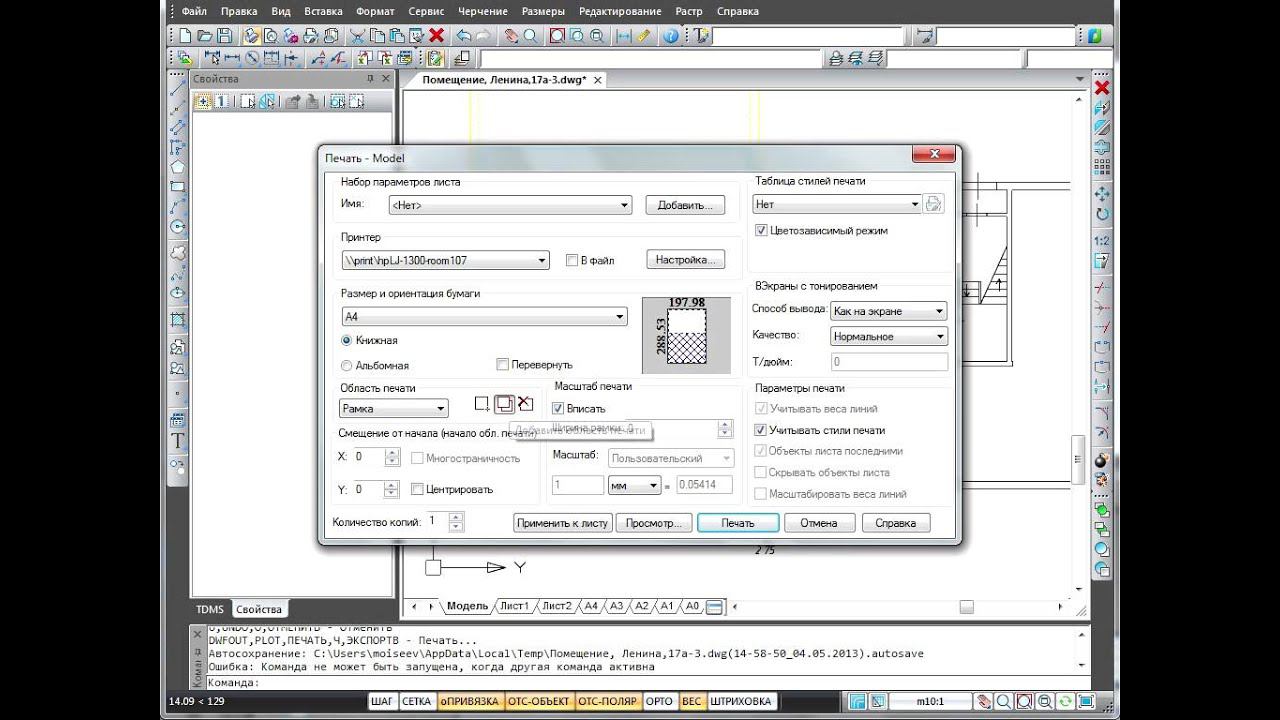This screenshot has height=720, width=1280.
Task: Click the Save diskette icon
Action: (x=224, y=36)
